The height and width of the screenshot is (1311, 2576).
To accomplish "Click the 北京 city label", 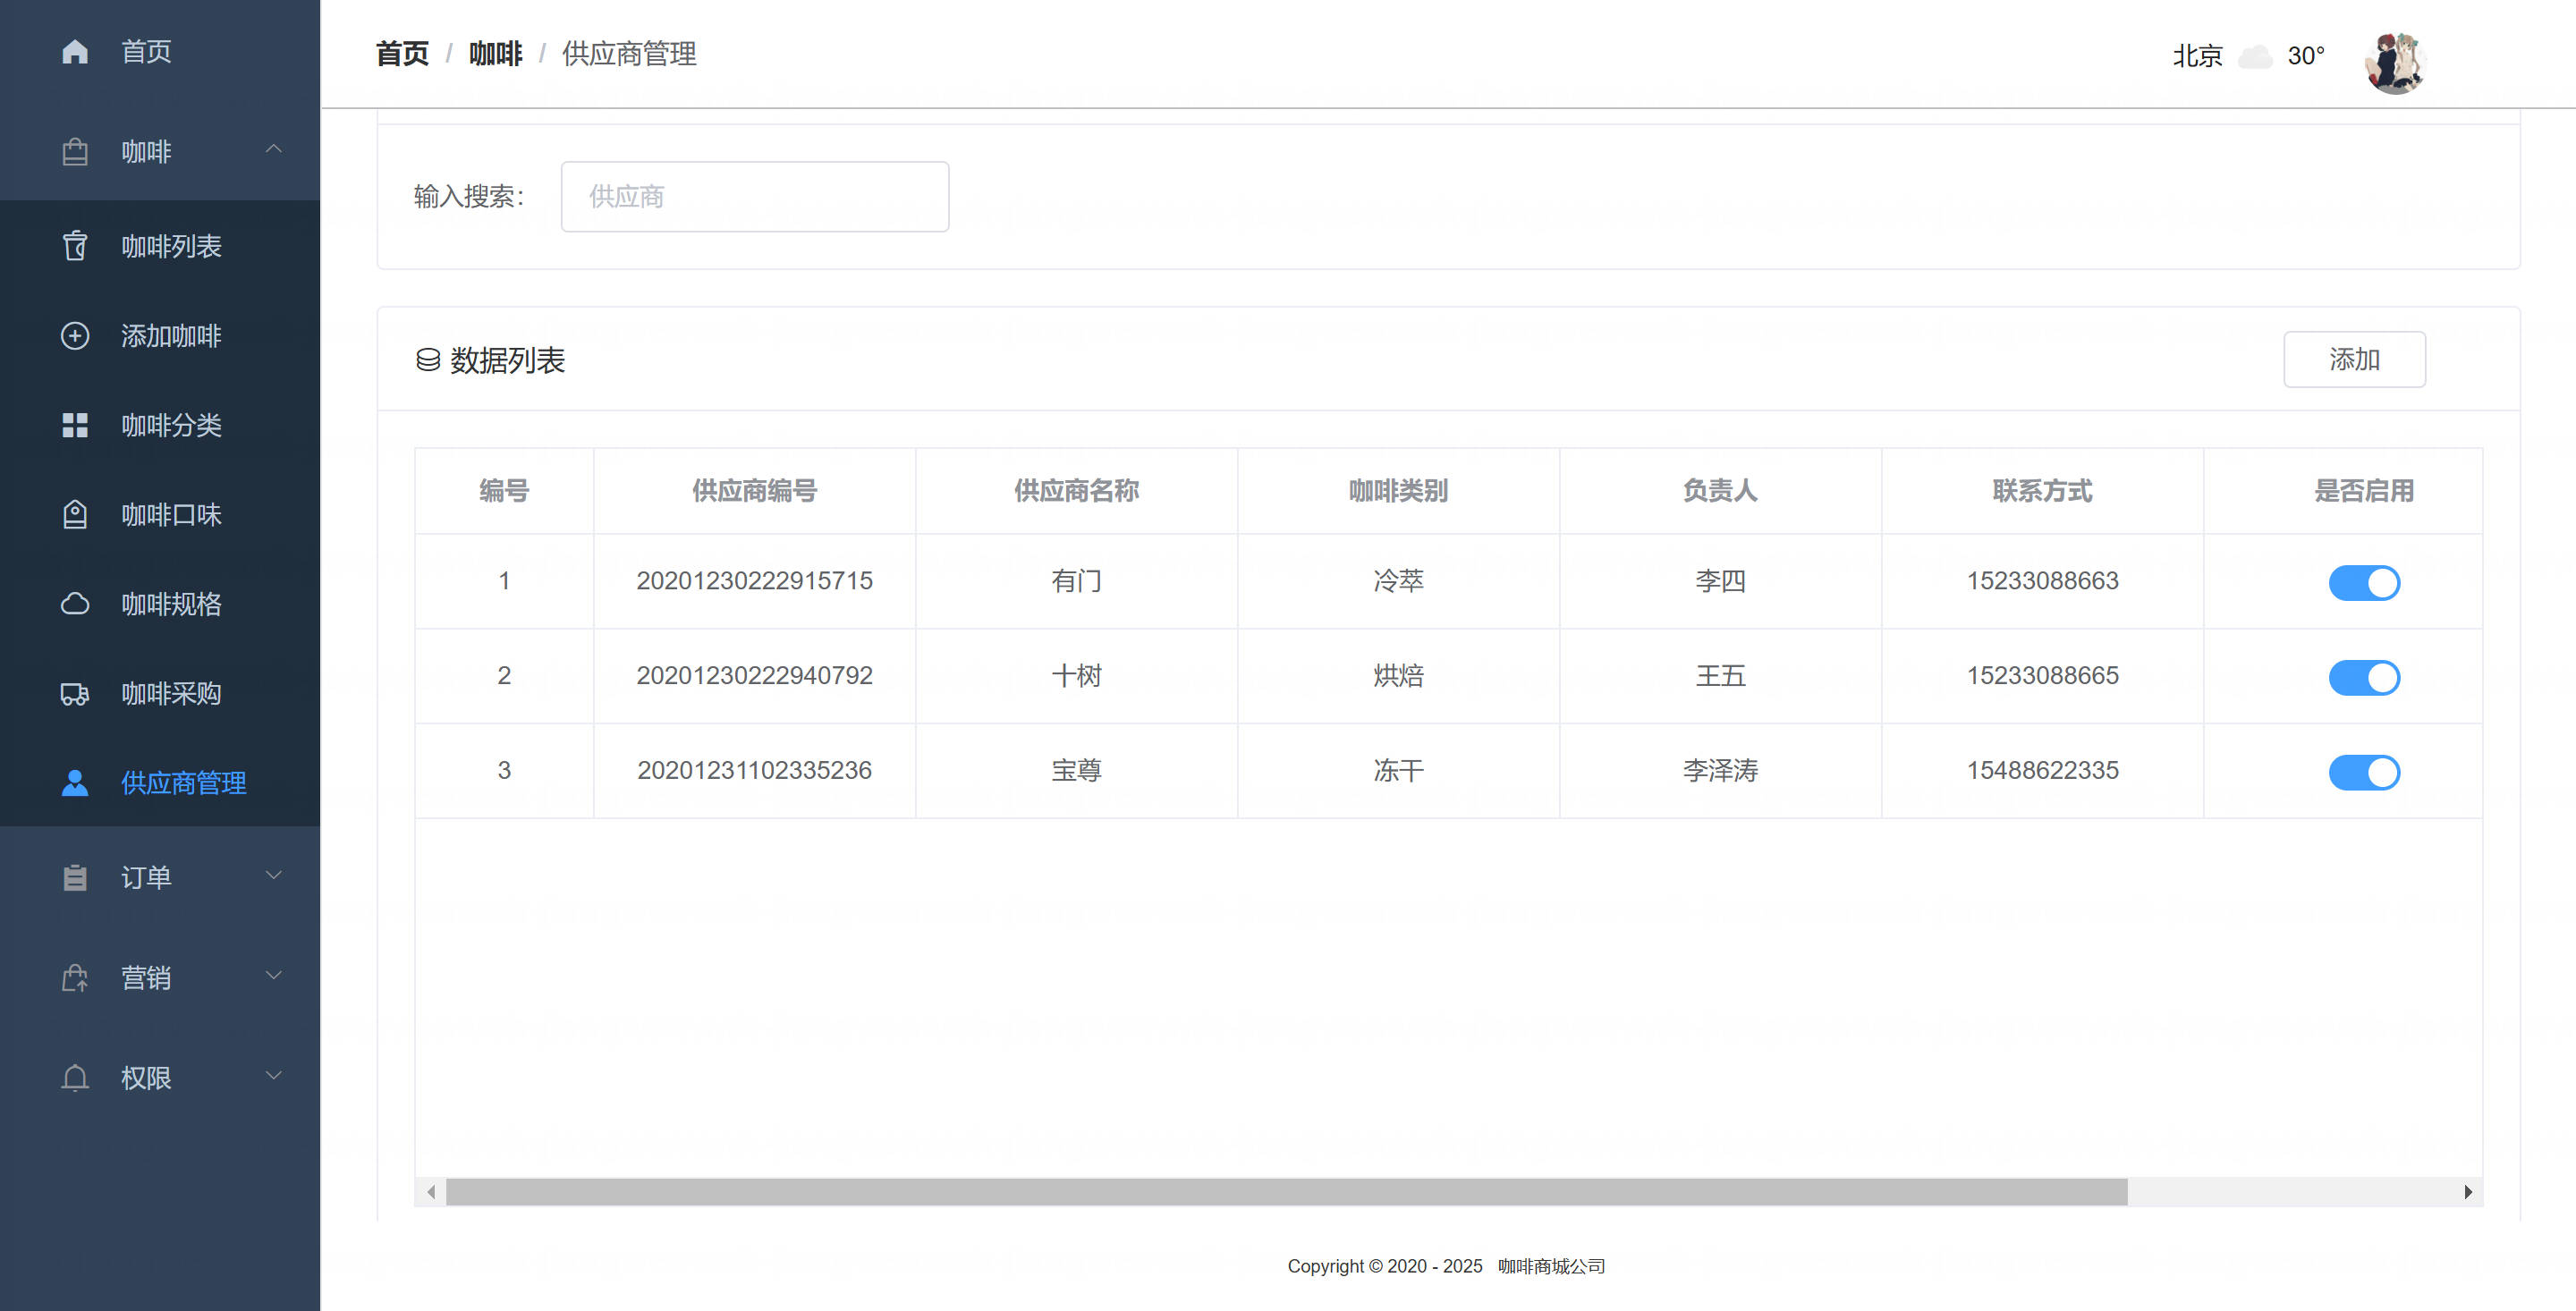I will click(x=2197, y=56).
